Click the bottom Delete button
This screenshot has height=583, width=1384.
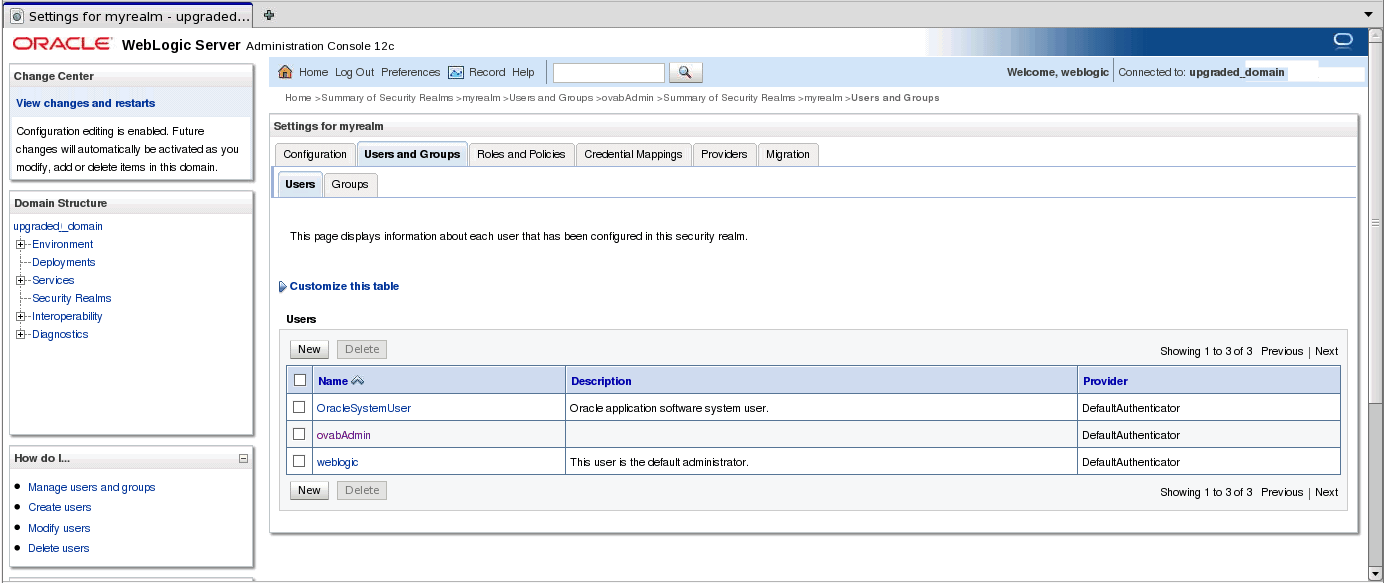(x=362, y=490)
